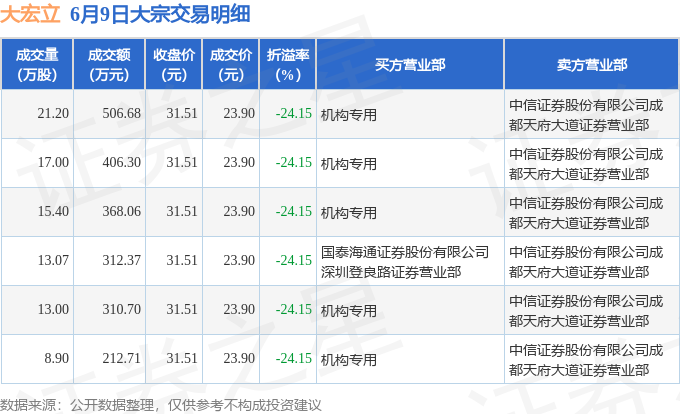680x414 pixels.
Task: Click the 数据来源 disclaimer footer text
Action: [161, 405]
